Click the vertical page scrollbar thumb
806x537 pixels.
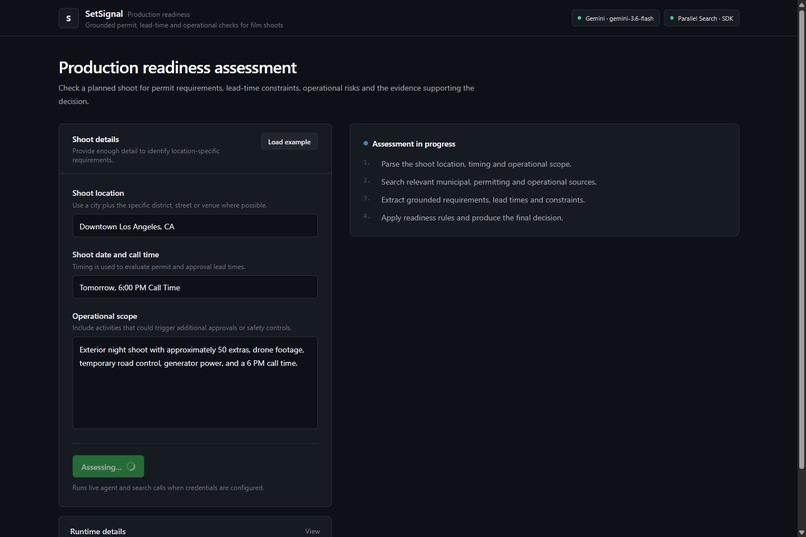tap(801, 239)
